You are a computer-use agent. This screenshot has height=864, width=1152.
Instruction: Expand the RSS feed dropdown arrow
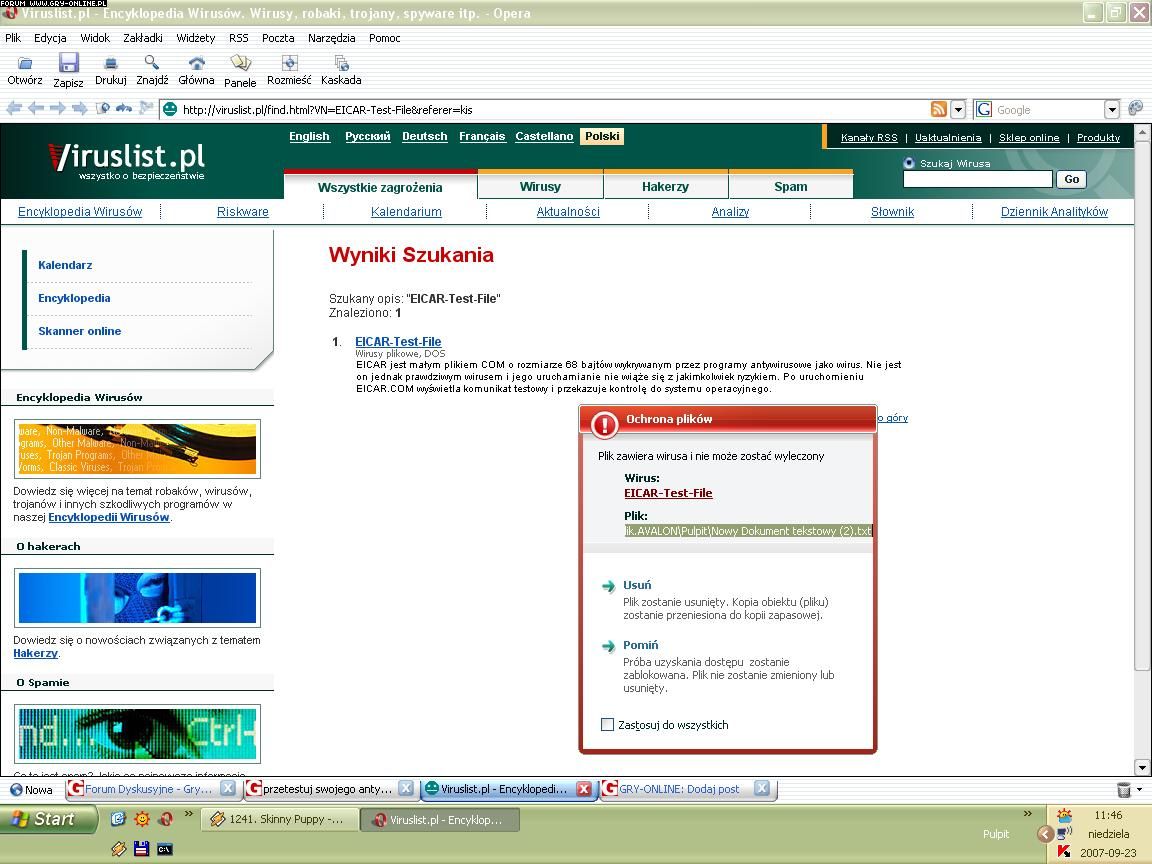click(x=958, y=109)
